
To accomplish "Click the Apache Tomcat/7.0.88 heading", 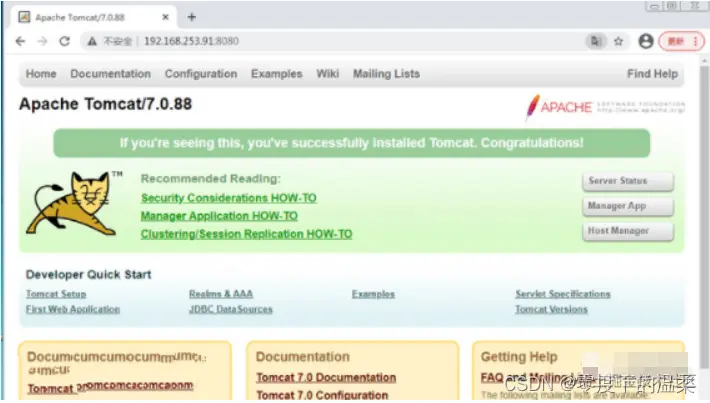I will [106, 104].
